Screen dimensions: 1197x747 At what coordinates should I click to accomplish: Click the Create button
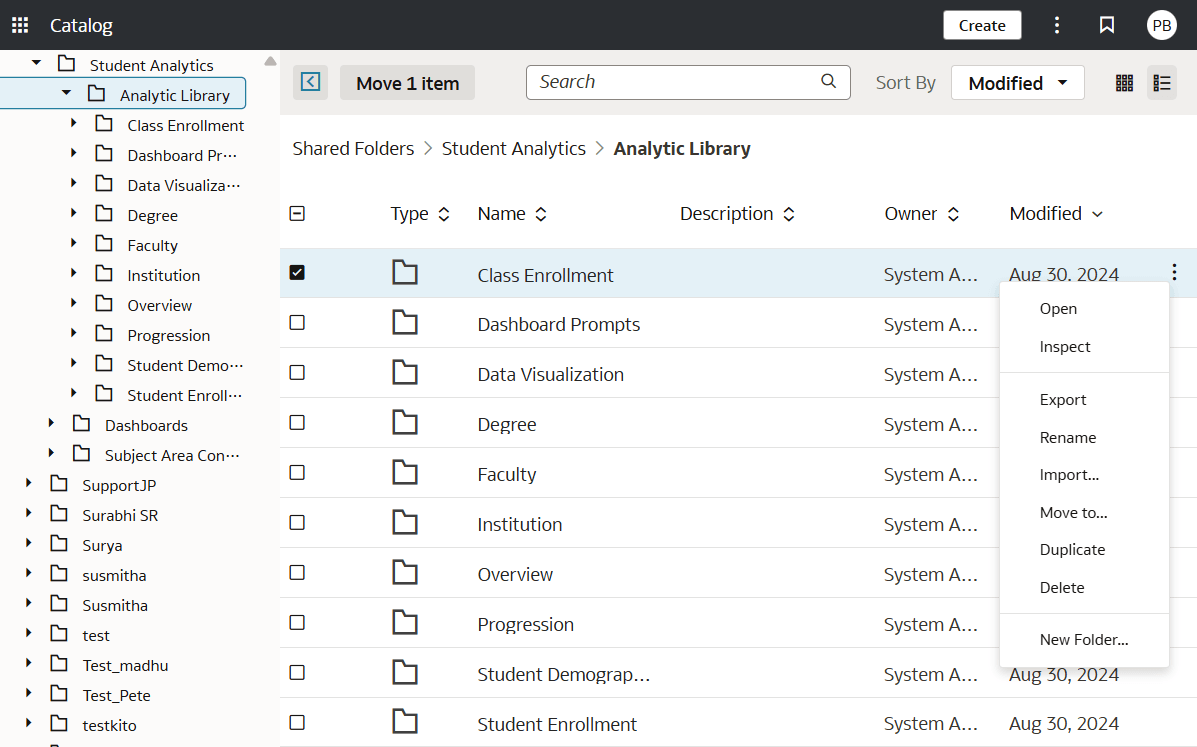pyautogui.click(x=981, y=25)
